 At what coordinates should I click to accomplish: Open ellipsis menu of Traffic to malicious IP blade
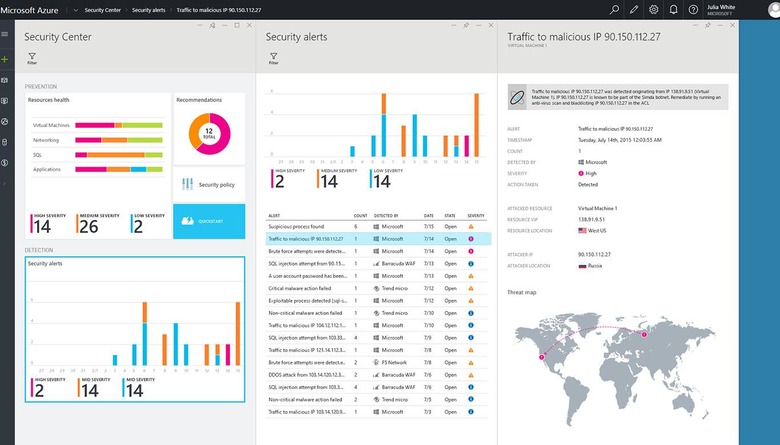pos(695,25)
